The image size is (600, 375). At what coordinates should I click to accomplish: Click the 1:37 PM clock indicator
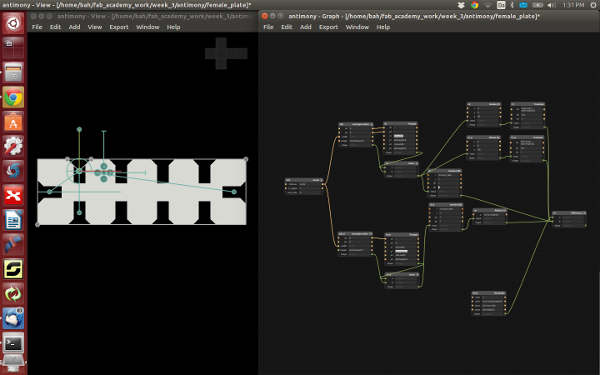click(573, 5)
